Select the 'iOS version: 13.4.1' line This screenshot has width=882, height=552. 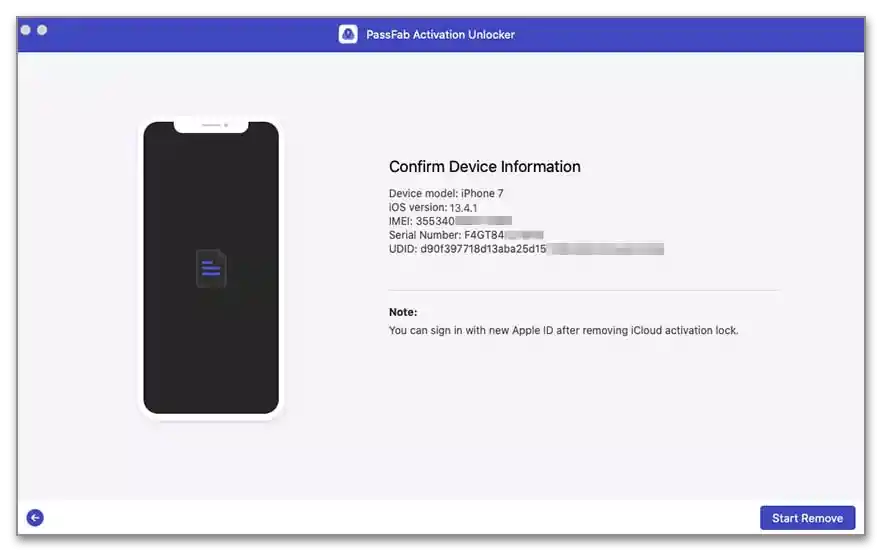pyautogui.click(x=433, y=207)
